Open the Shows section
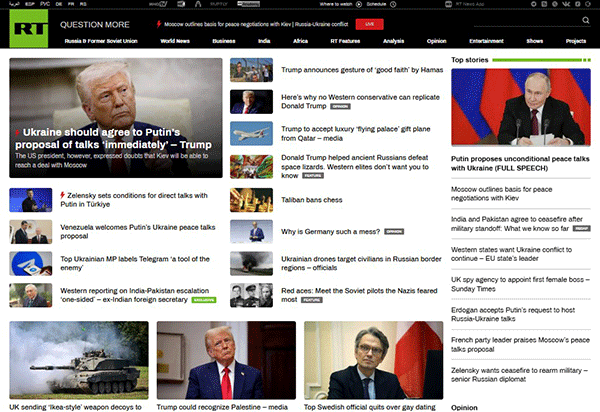The image size is (600, 412). 535,41
